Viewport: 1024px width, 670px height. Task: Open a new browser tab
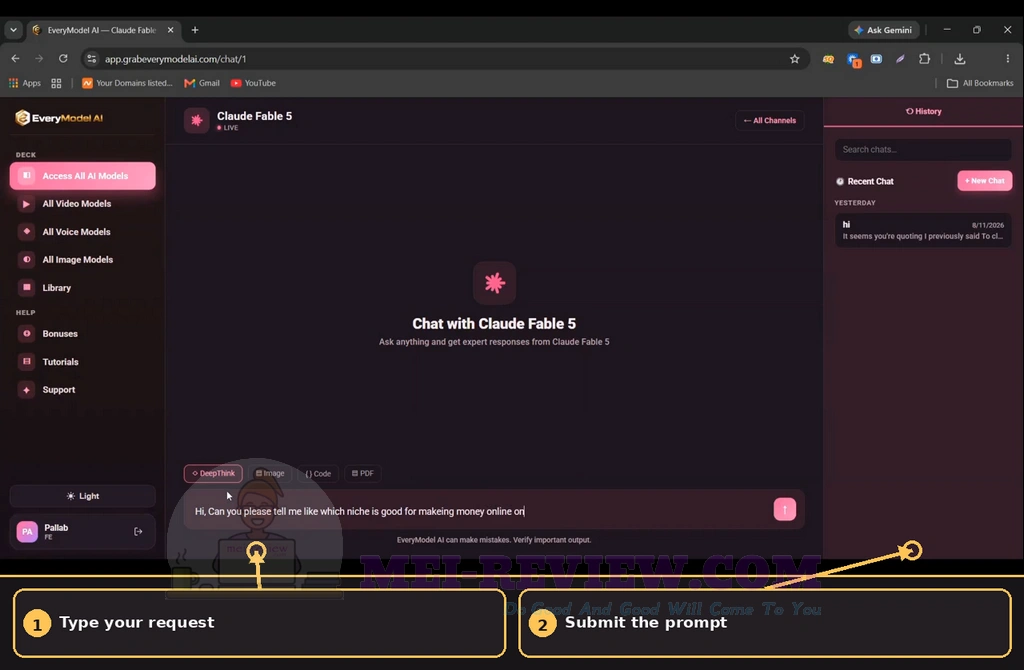pyautogui.click(x=195, y=30)
